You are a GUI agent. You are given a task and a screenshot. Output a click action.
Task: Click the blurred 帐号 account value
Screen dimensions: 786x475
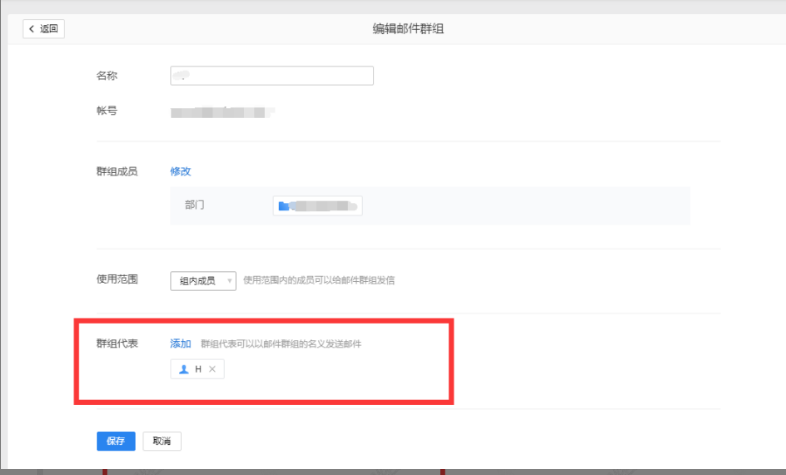click(222, 111)
